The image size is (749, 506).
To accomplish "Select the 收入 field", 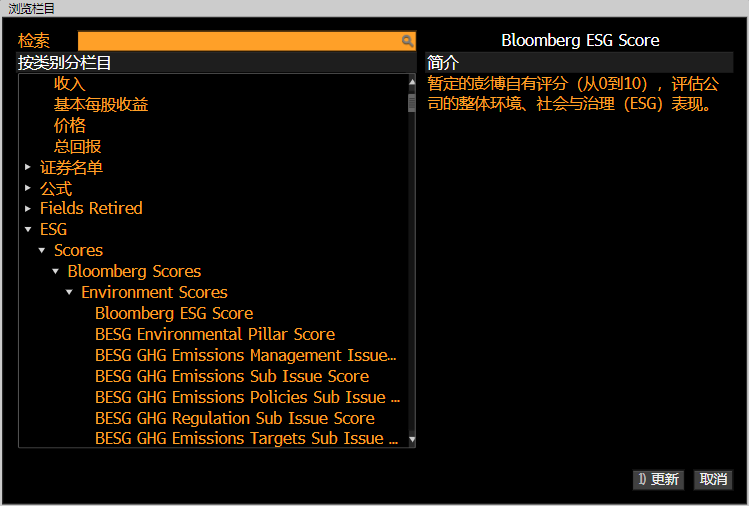I will coord(70,84).
